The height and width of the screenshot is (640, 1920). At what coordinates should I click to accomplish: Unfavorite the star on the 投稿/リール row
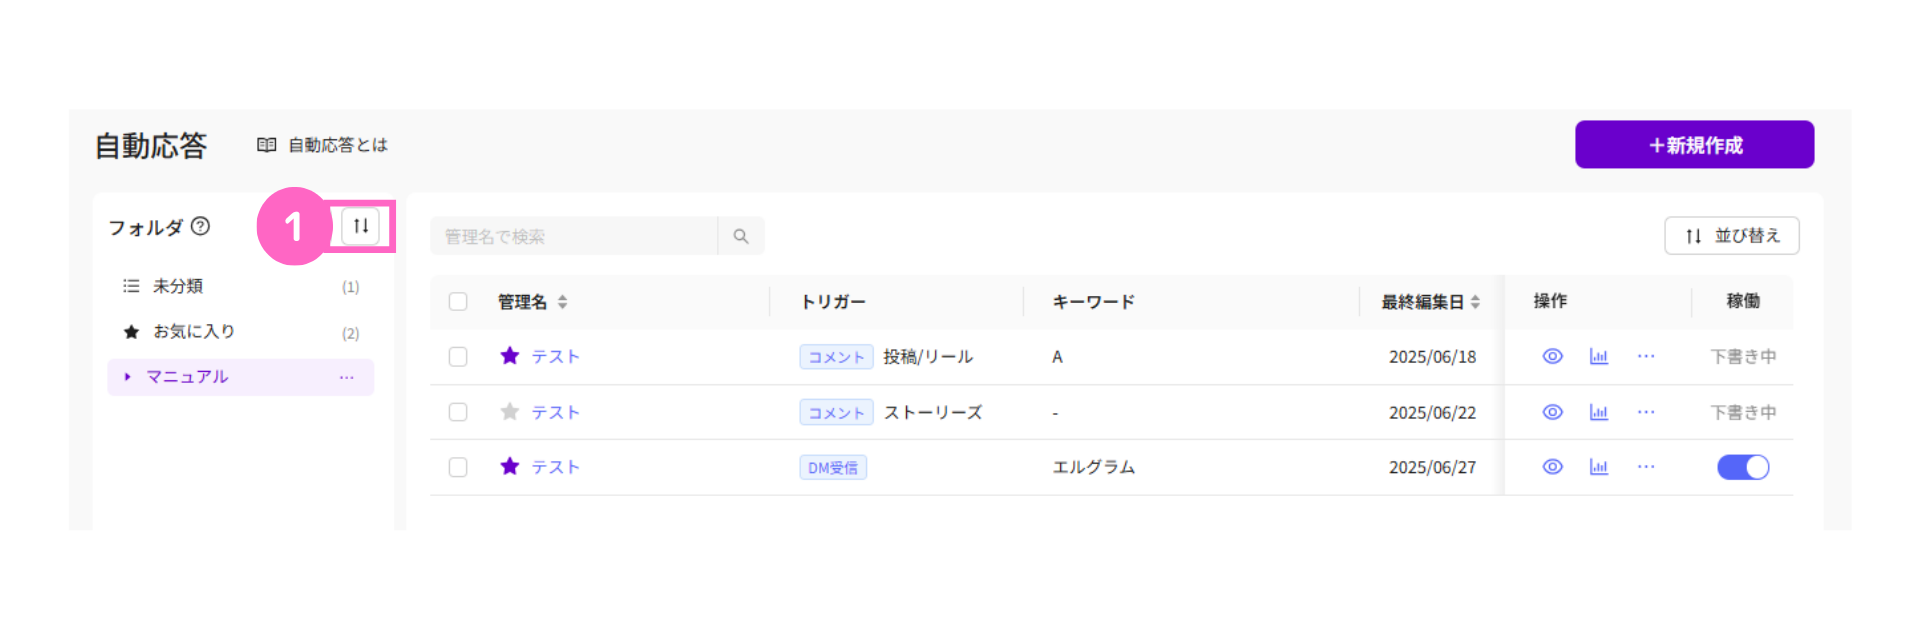pos(510,356)
